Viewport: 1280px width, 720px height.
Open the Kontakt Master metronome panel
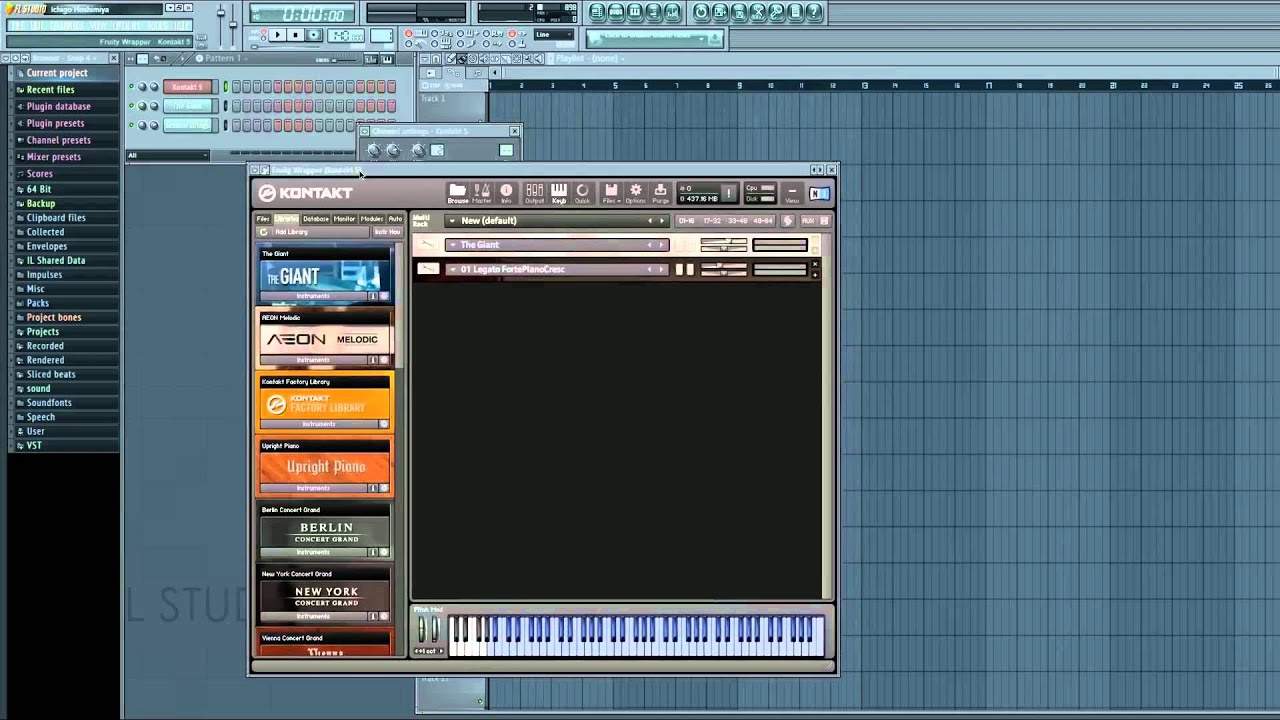482,193
